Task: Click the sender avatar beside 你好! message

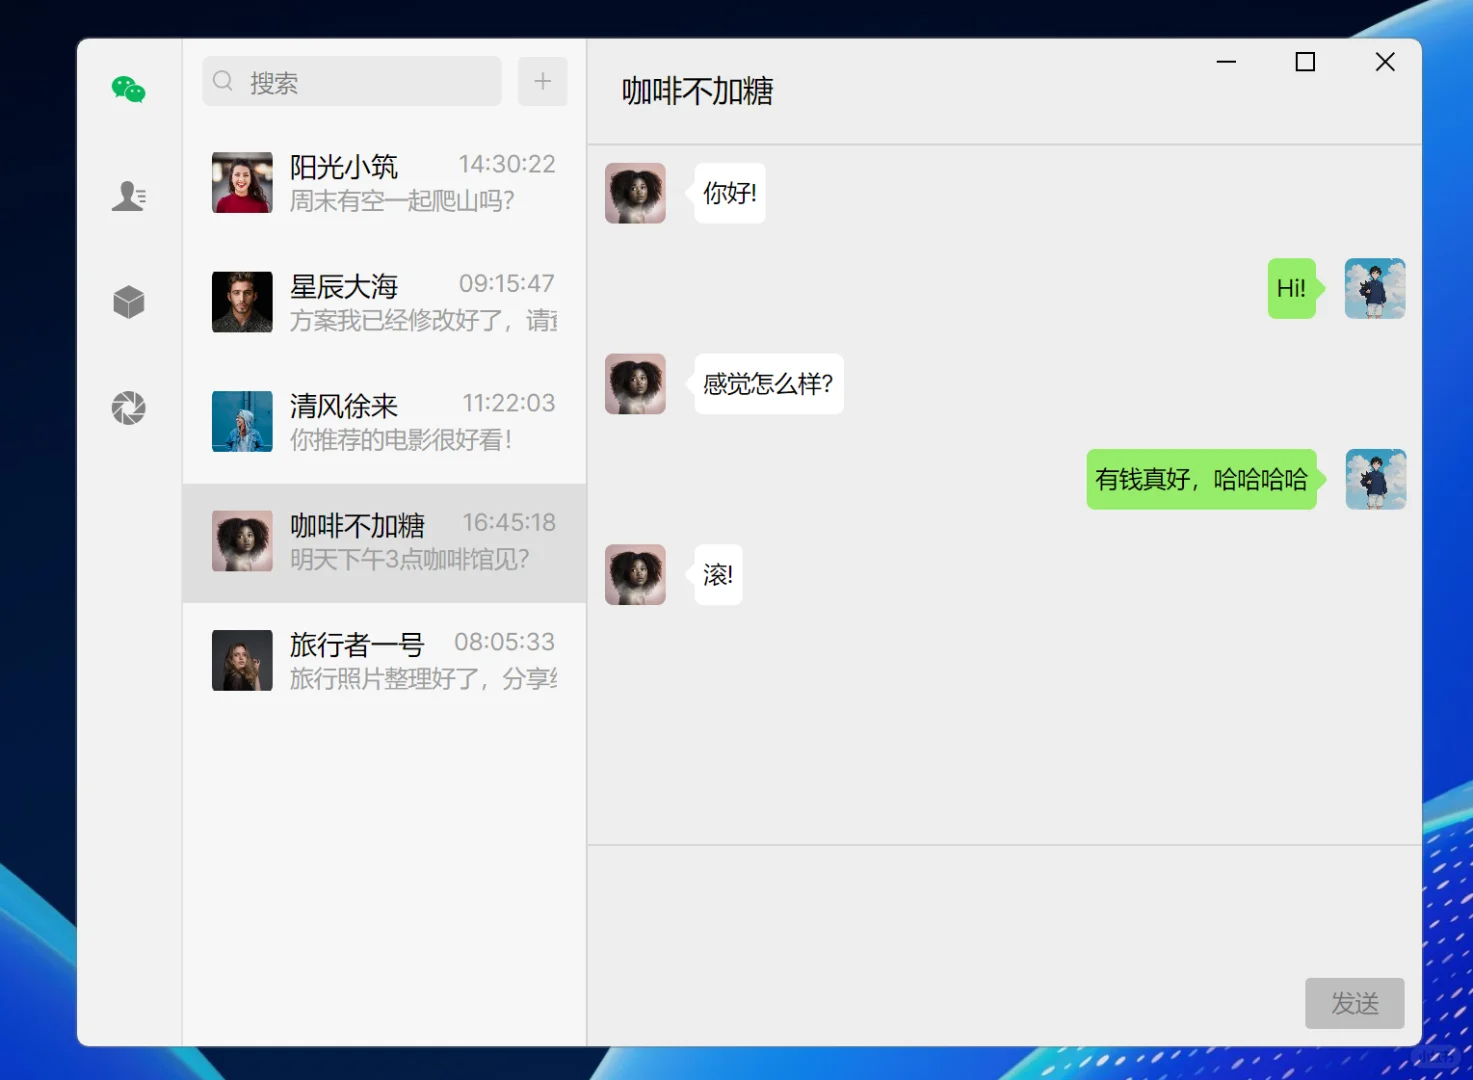Action: click(635, 193)
